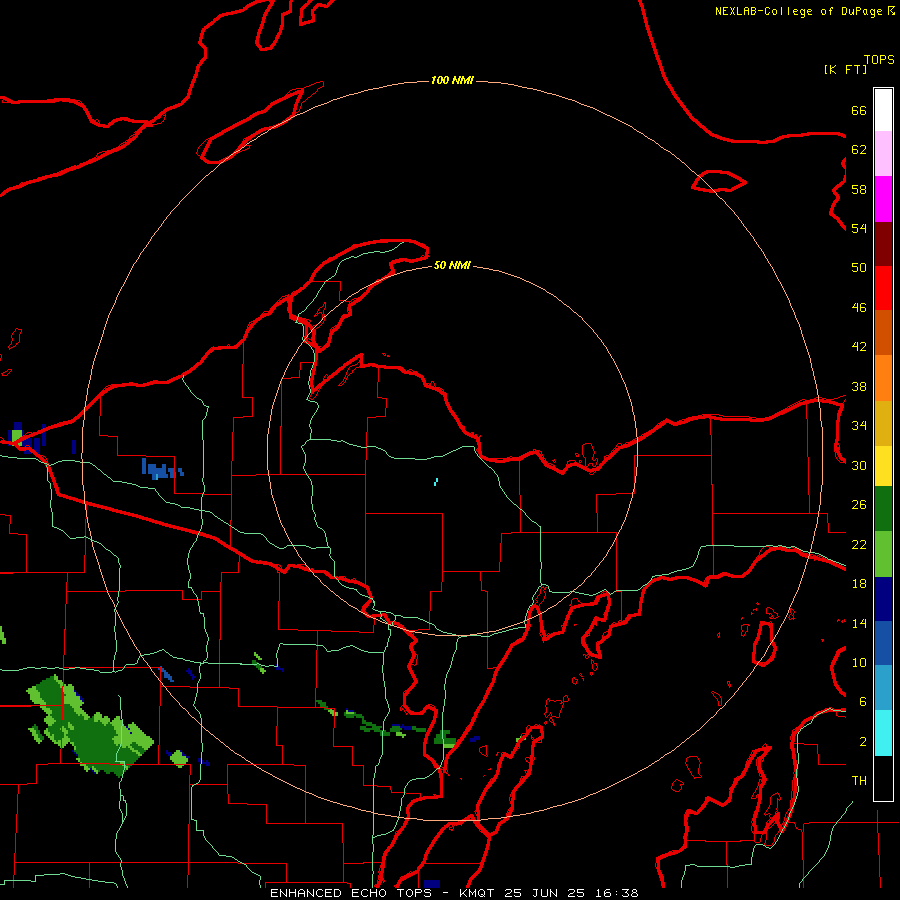Image resolution: width=900 pixels, height=900 pixels.
Task: Pick the burnt orange legend swatch
Action: (x=883, y=332)
